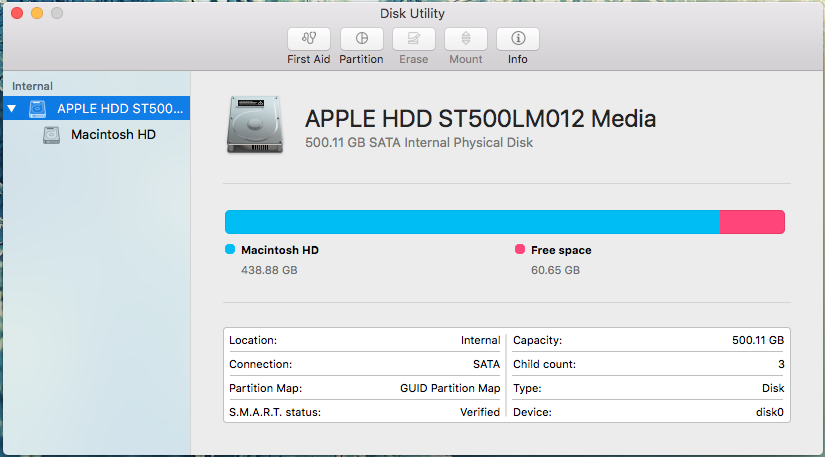The height and width of the screenshot is (457, 825).
Task: Click the APPLE HDD sidebar drive icon
Action: (37, 109)
